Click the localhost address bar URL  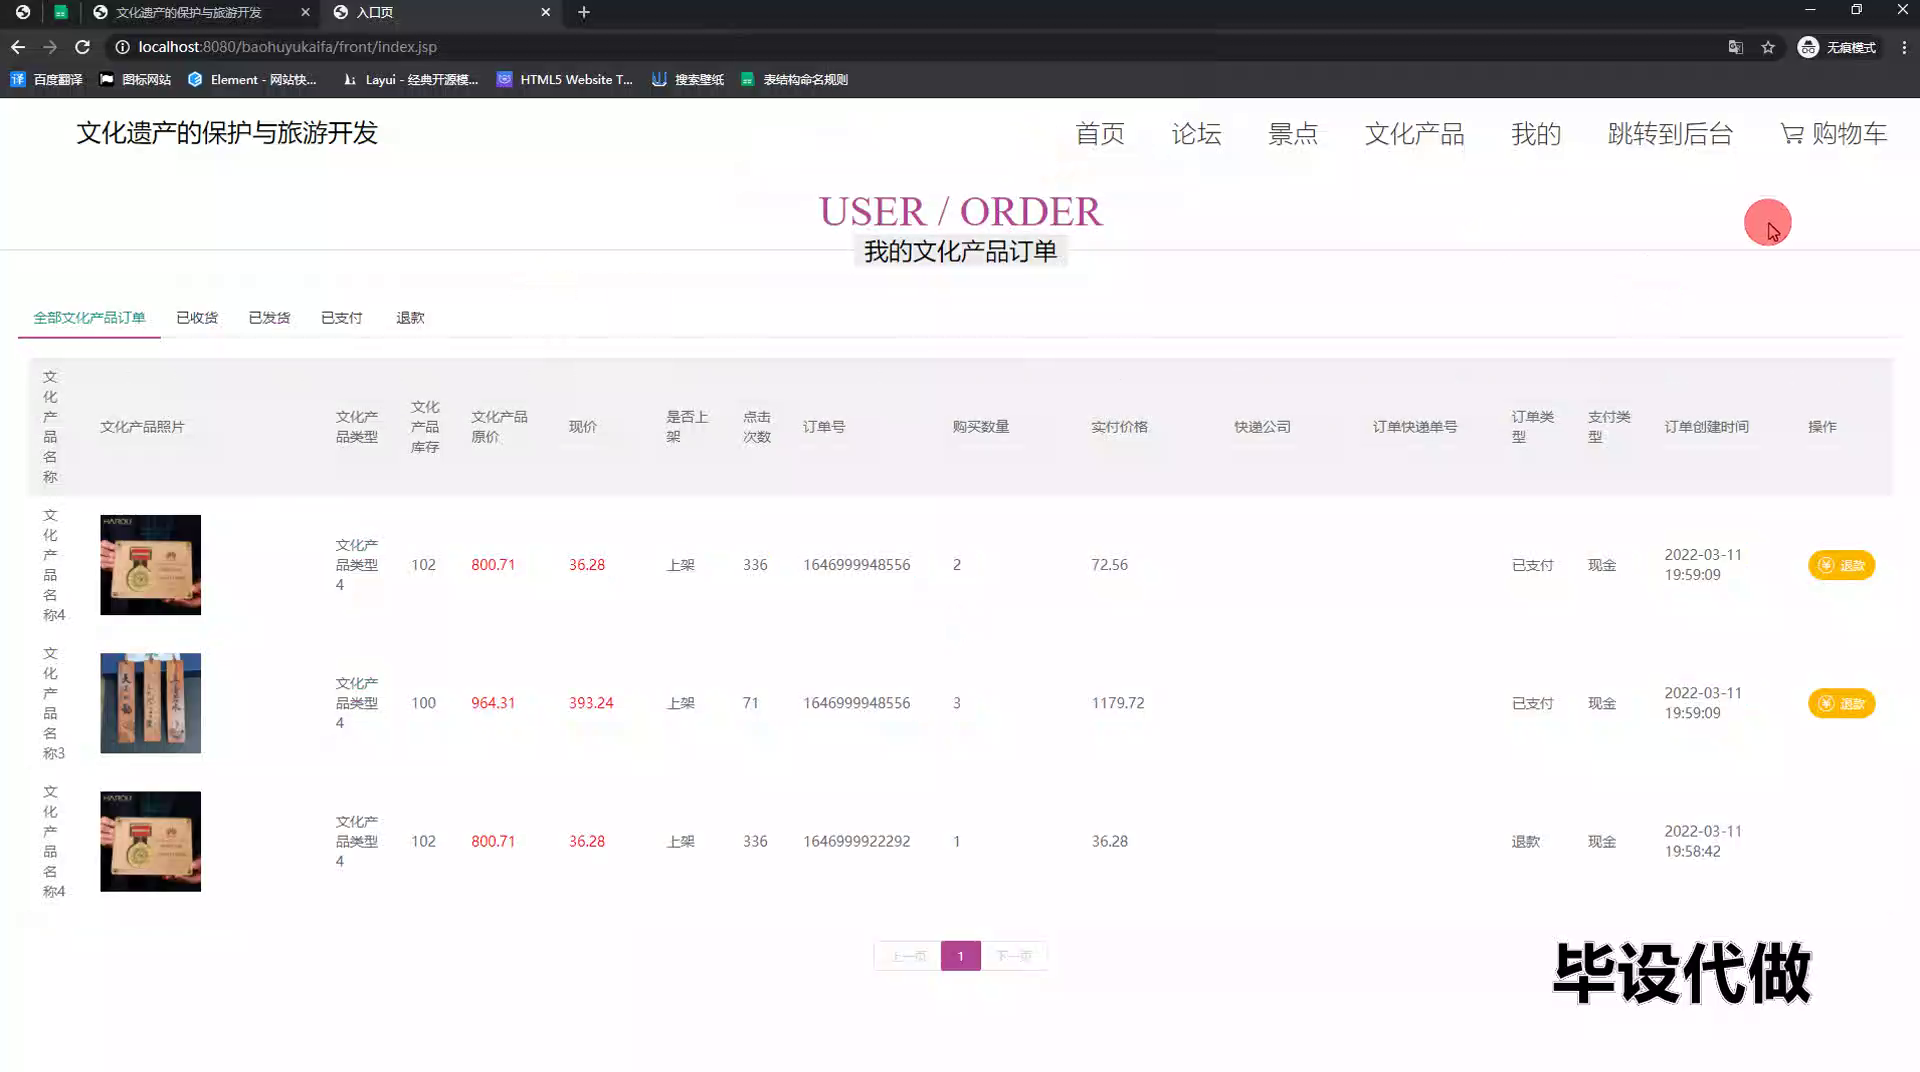(287, 47)
